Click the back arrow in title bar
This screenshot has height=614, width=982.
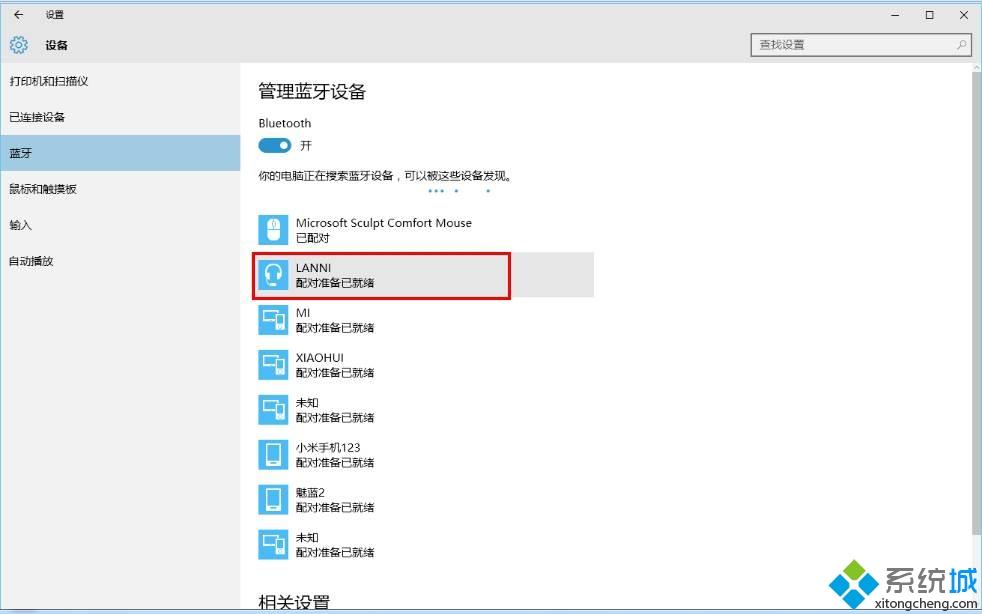click(18, 14)
